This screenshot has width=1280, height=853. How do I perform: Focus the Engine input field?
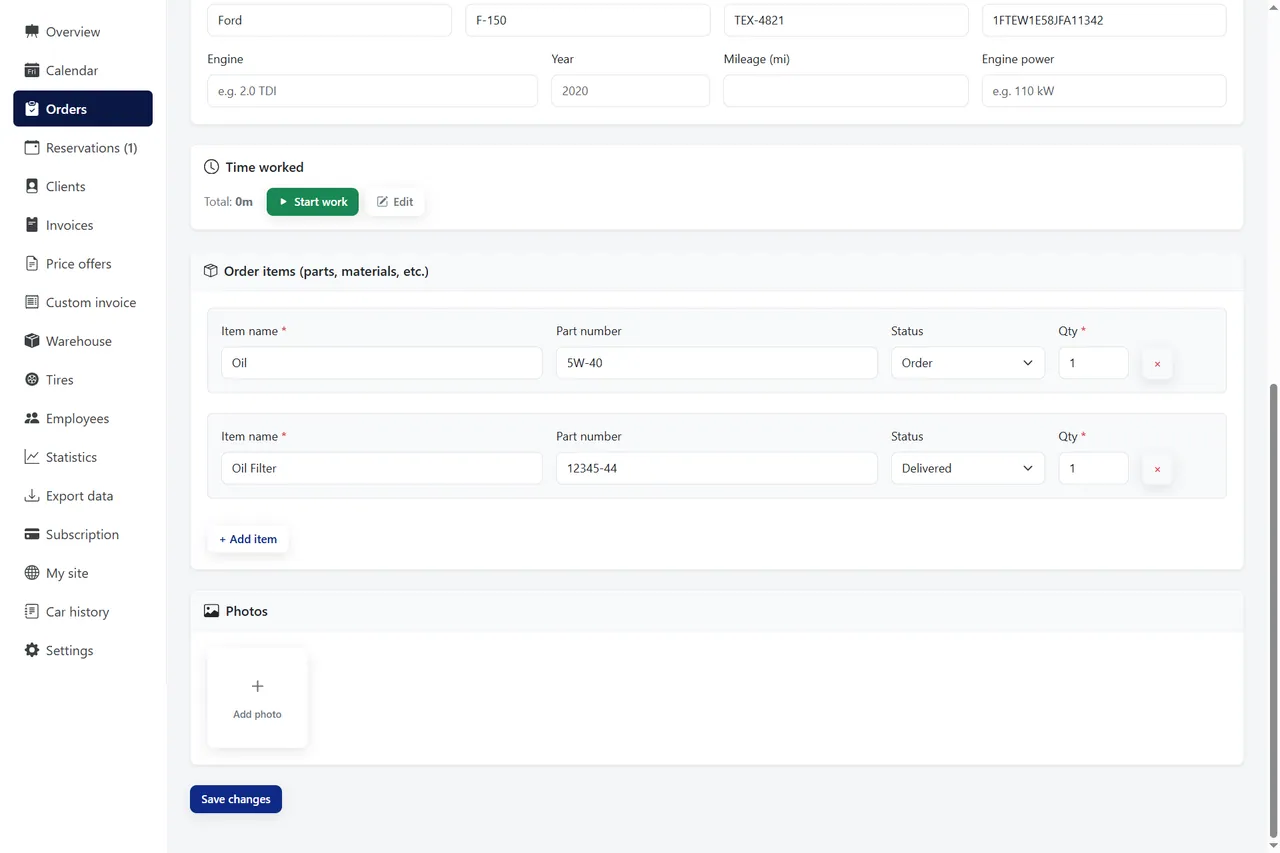(372, 91)
